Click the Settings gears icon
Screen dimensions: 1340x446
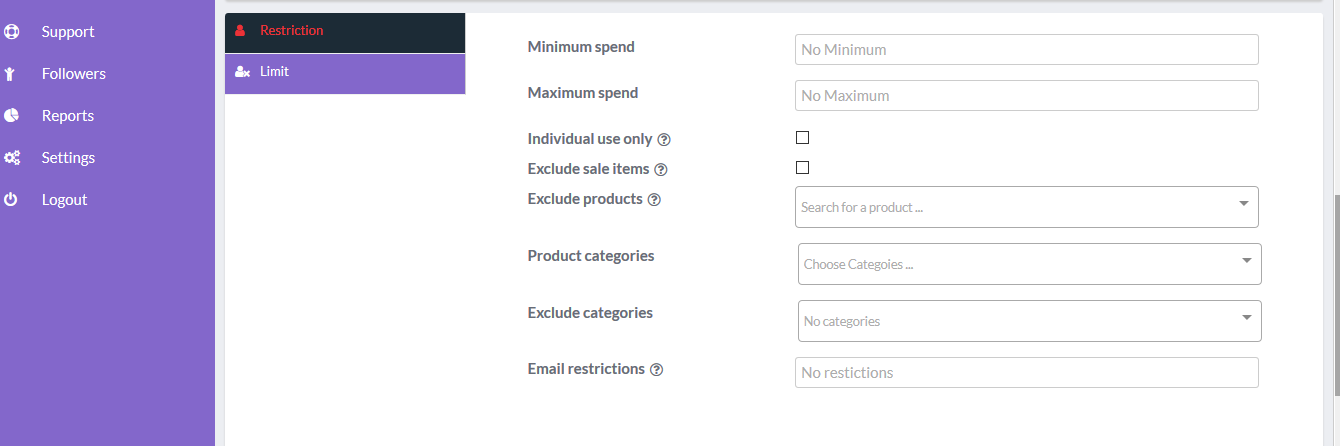click(12, 158)
